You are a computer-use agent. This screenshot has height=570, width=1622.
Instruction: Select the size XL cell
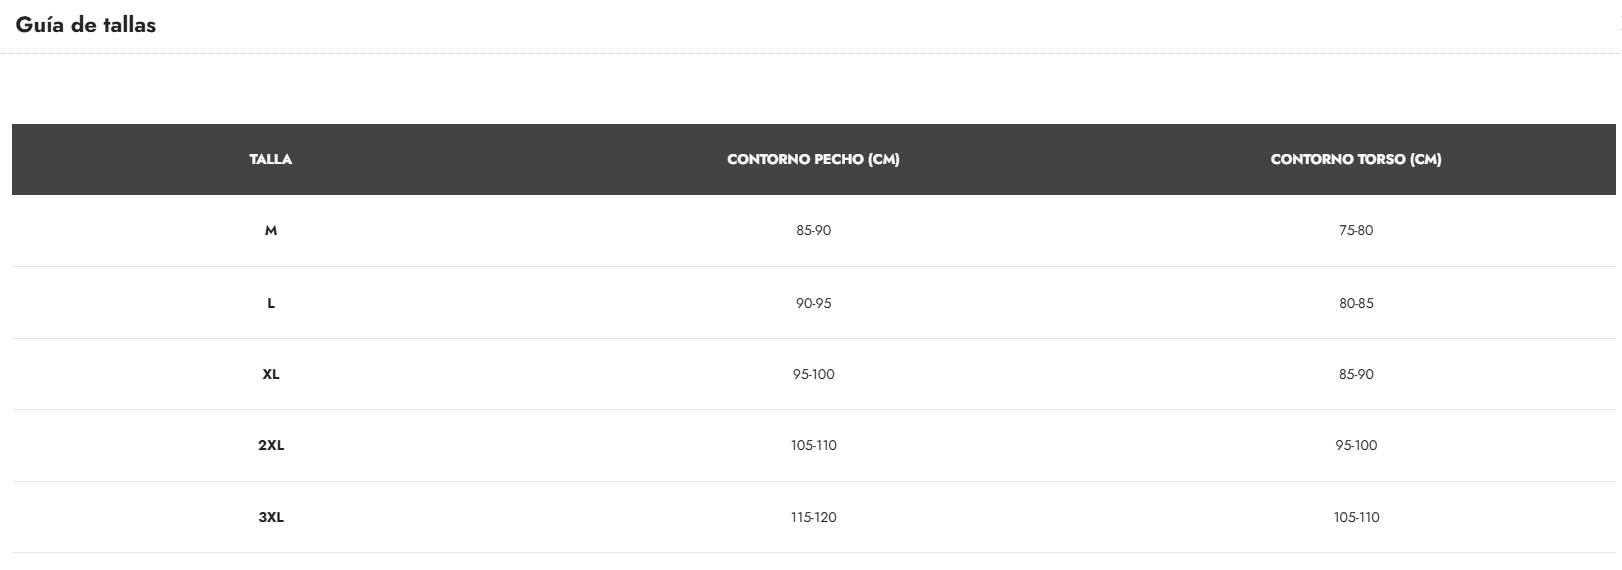(270, 374)
